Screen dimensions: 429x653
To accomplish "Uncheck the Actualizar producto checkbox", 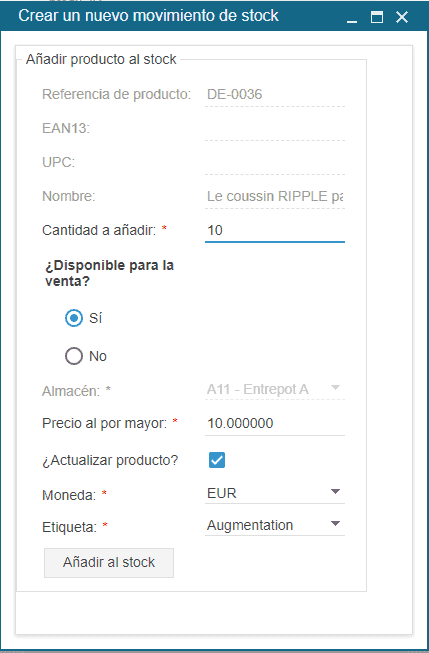I will (x=217, y=460).
